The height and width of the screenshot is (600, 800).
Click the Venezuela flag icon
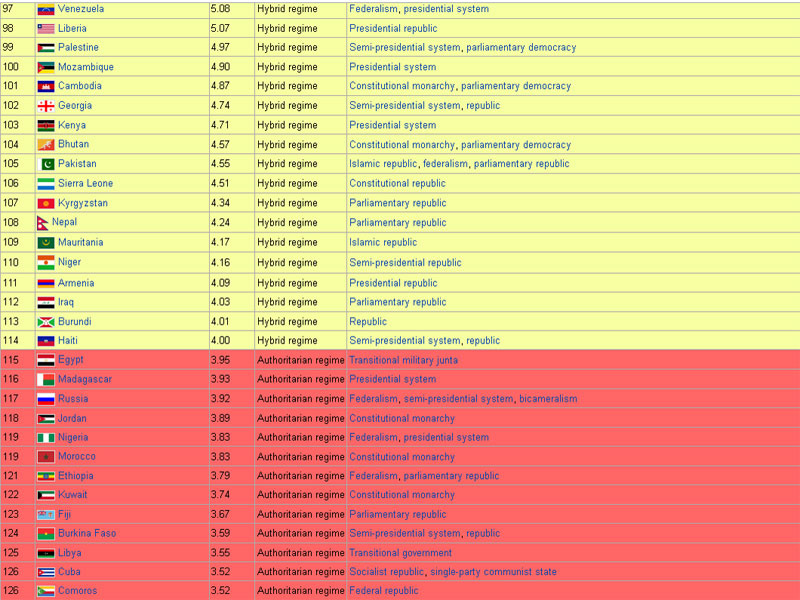pyautogui.click(x=45, y=9)
